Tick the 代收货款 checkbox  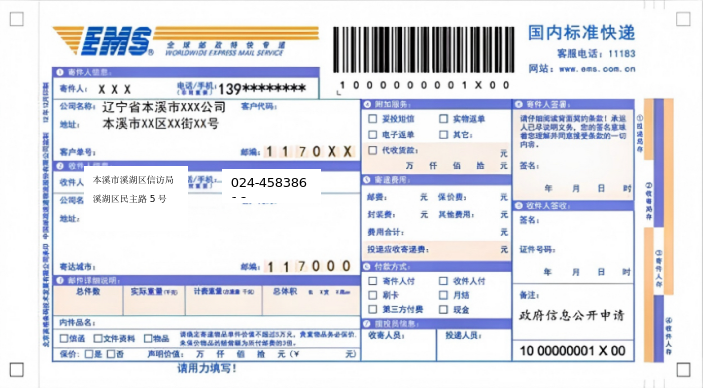pyautogui.click(x=373, y=150)
